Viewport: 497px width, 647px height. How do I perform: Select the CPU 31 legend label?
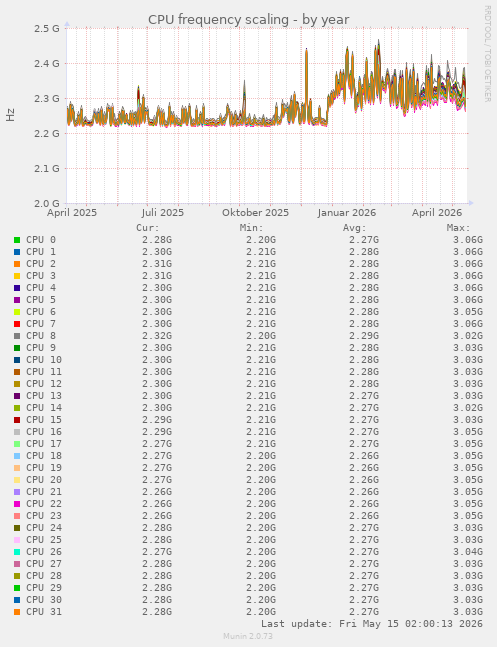(x=44, y=611)
